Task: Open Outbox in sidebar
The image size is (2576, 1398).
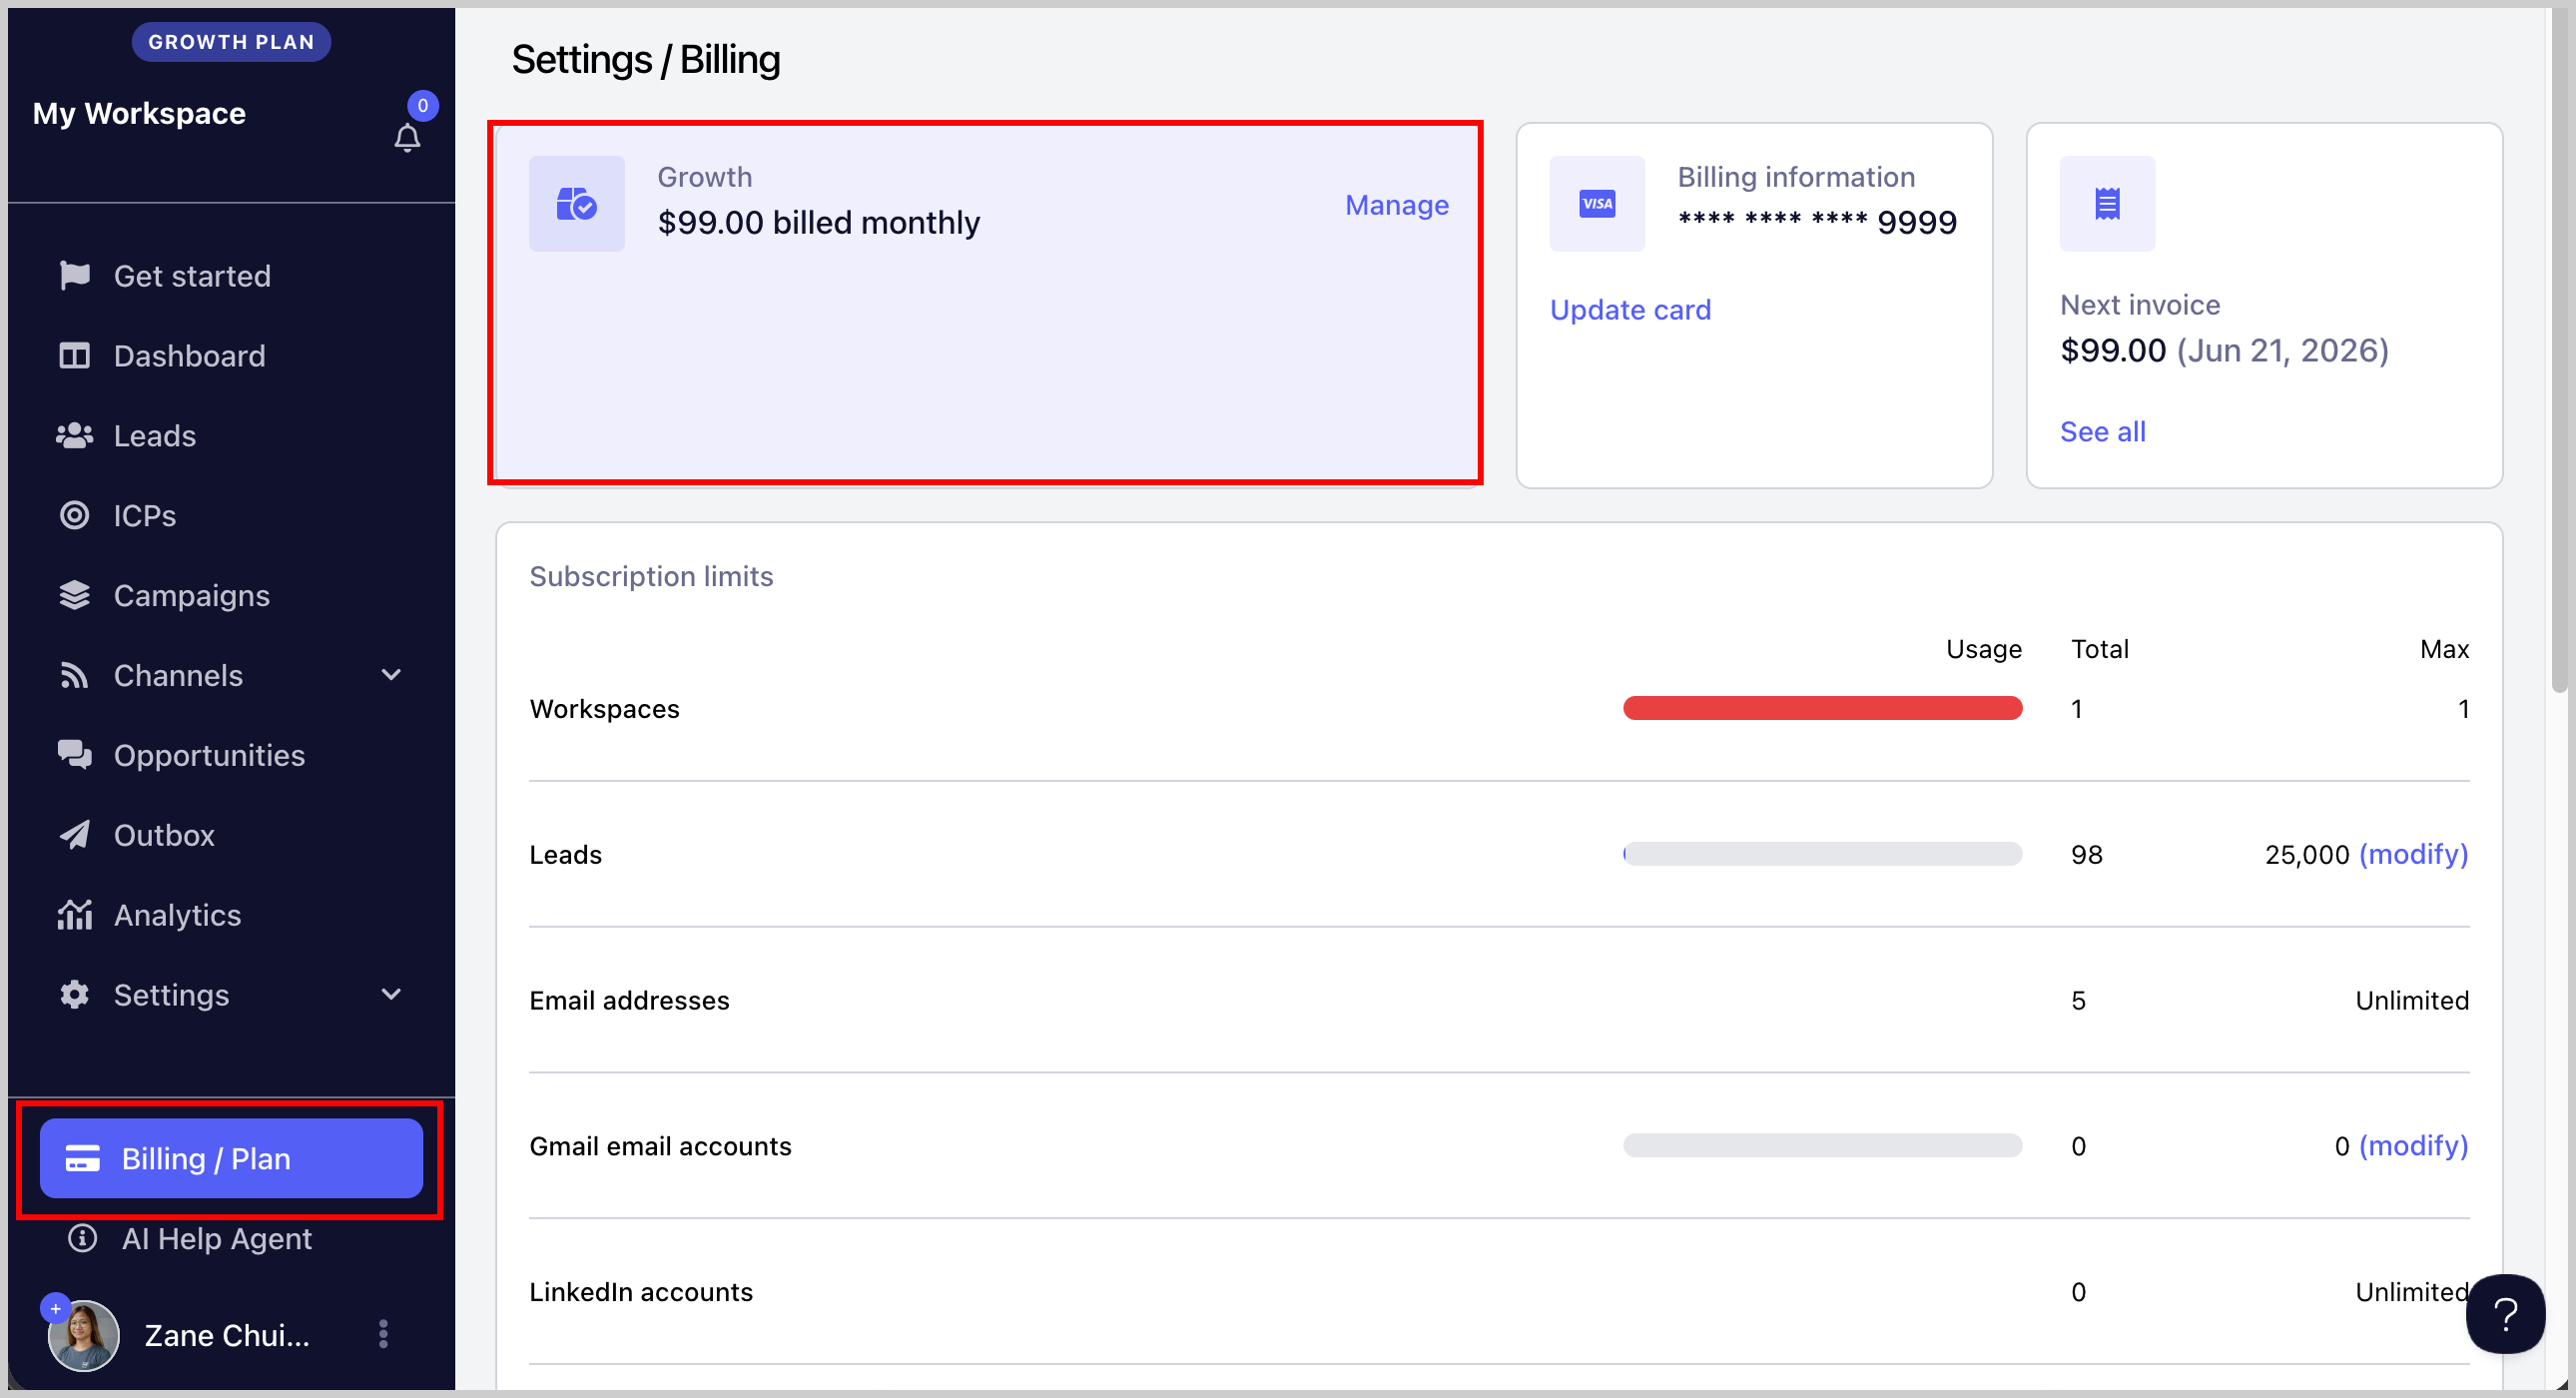Action: [164, 835]
